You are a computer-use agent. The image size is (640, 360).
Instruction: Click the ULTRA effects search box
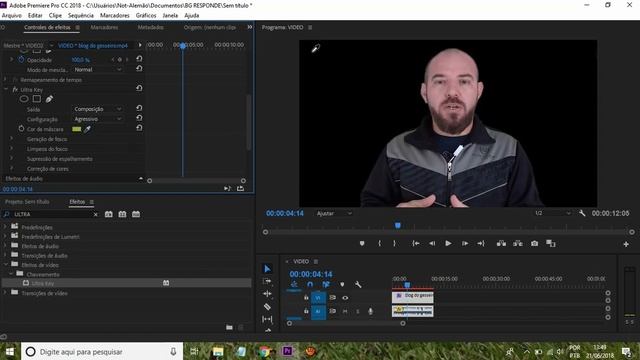51,214
